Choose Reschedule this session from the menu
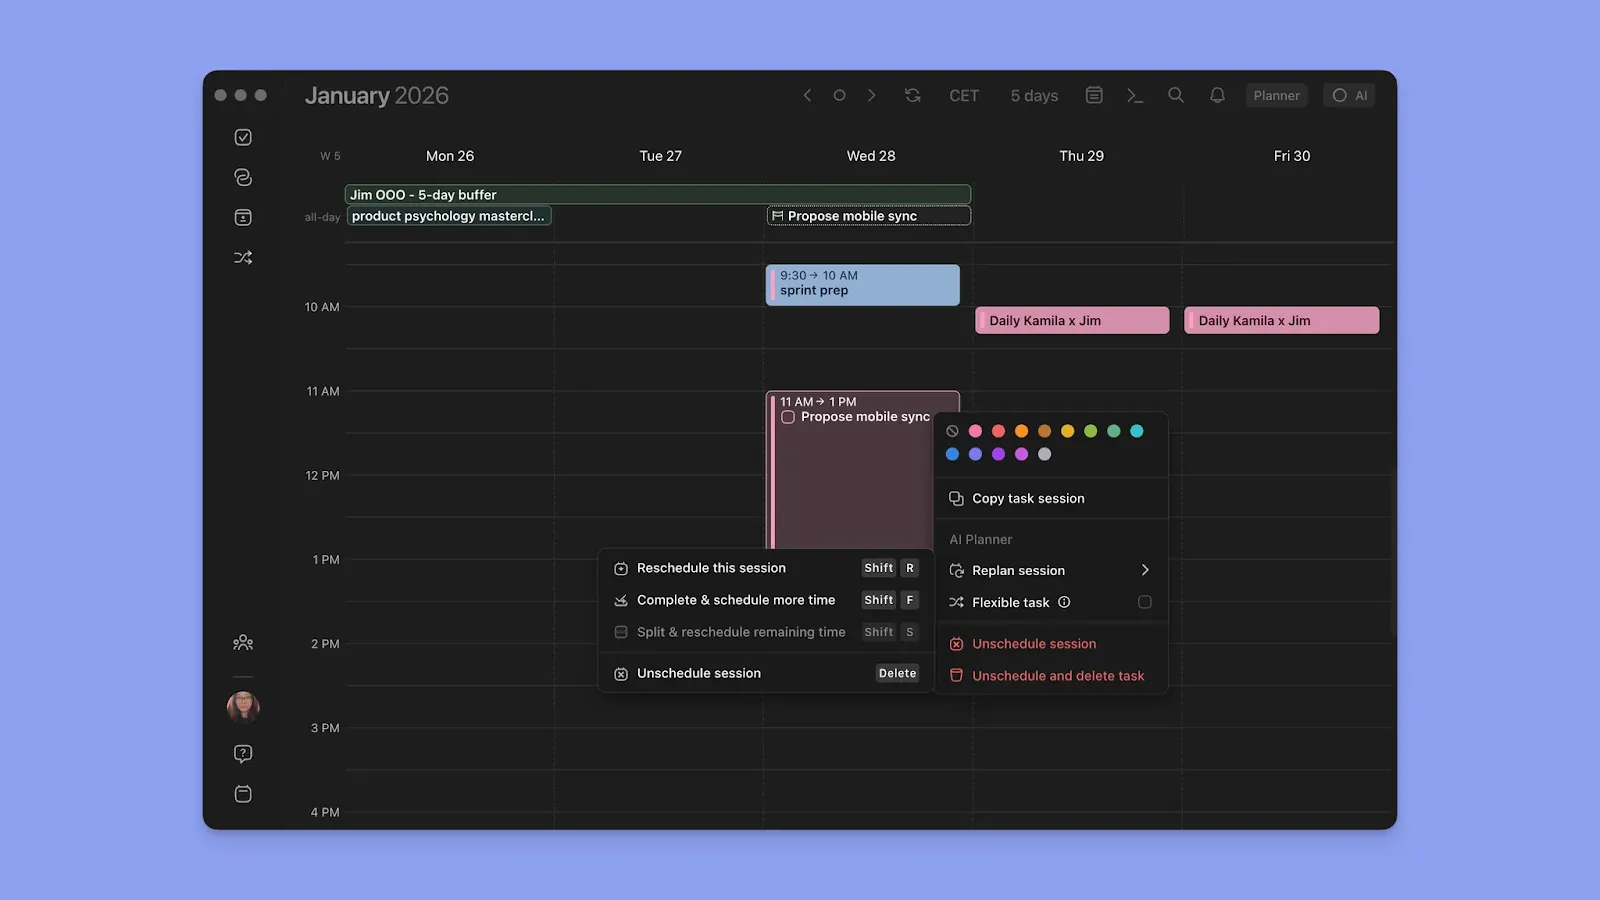This screenshot has height=900, width=1600. [x=711, y=567]
